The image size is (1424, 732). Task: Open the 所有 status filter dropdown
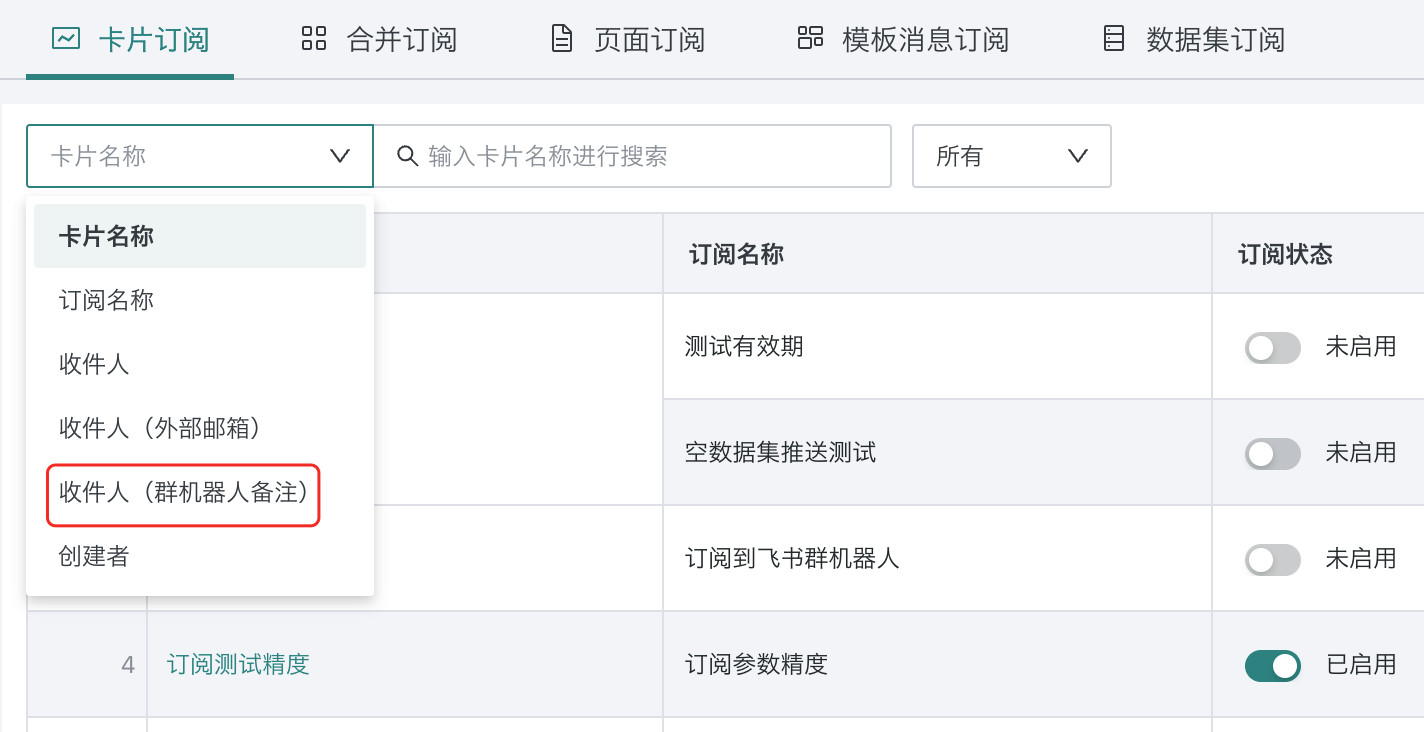click(x=1011, y=156)
